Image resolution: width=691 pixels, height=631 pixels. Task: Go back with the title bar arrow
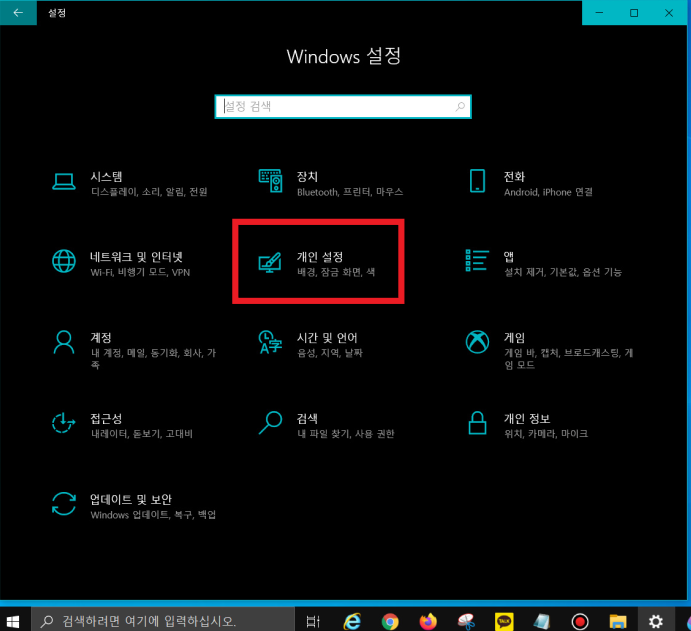(x=18, y=12)
